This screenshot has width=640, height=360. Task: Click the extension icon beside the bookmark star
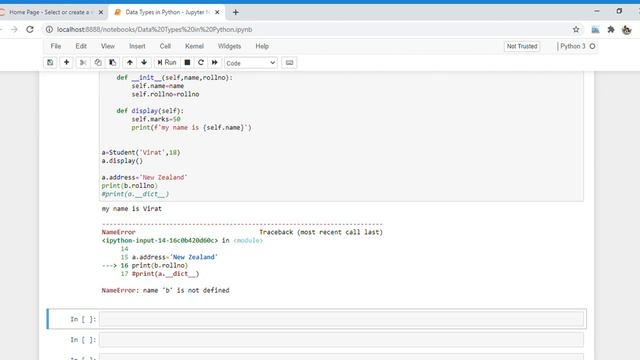tap(596, 29)
